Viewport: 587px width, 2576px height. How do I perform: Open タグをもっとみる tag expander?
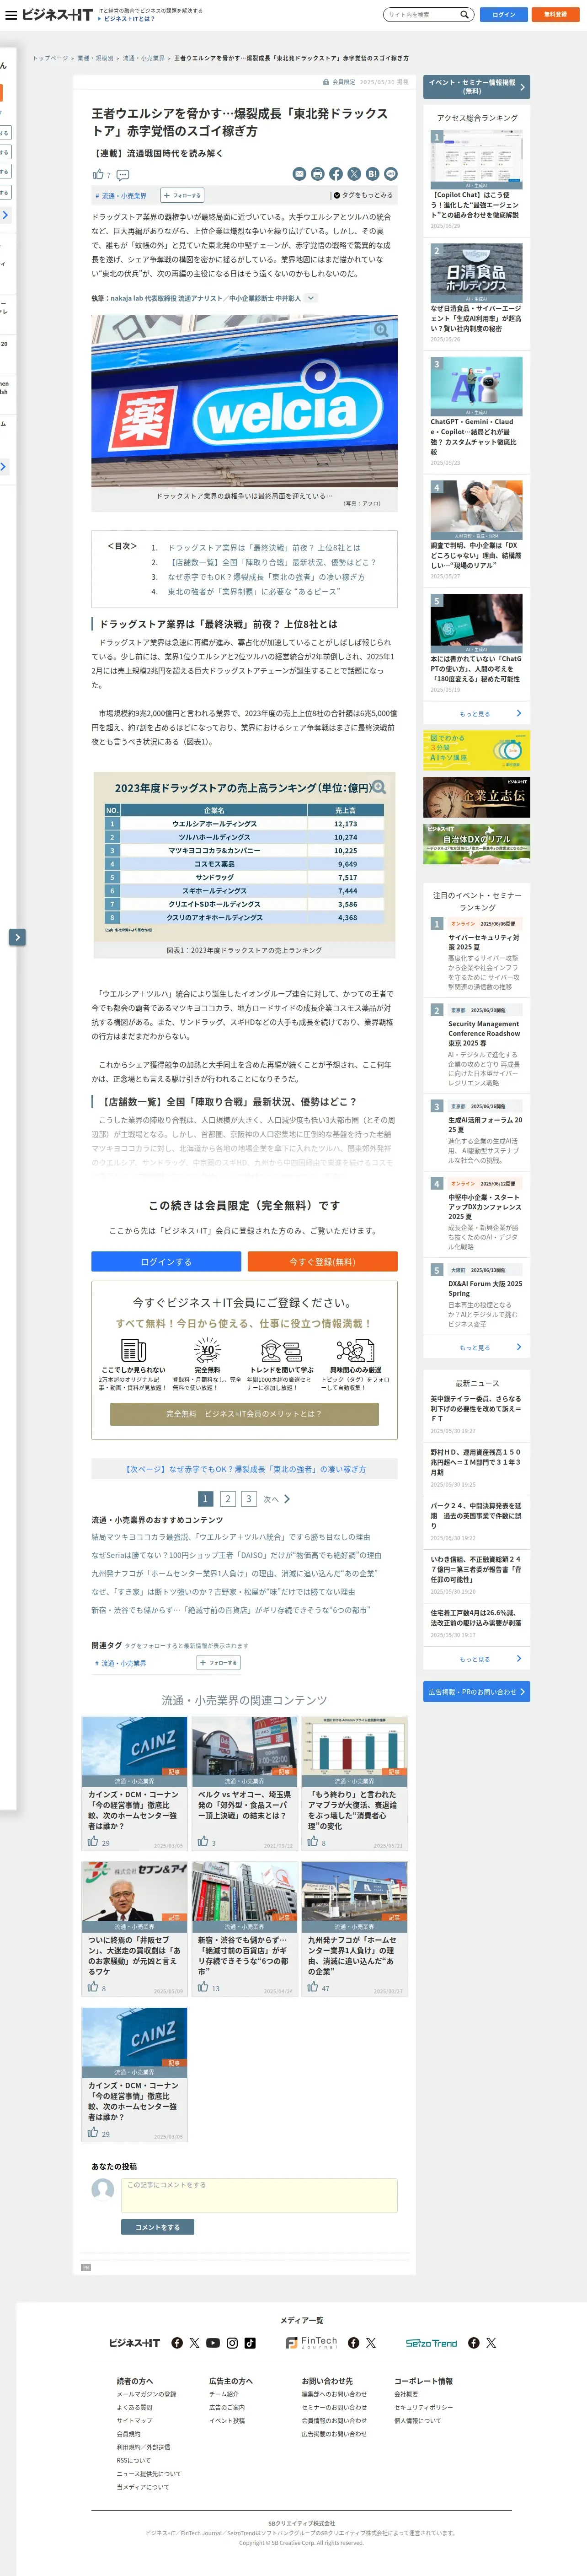pyautogui.click(x=364, y=195)
